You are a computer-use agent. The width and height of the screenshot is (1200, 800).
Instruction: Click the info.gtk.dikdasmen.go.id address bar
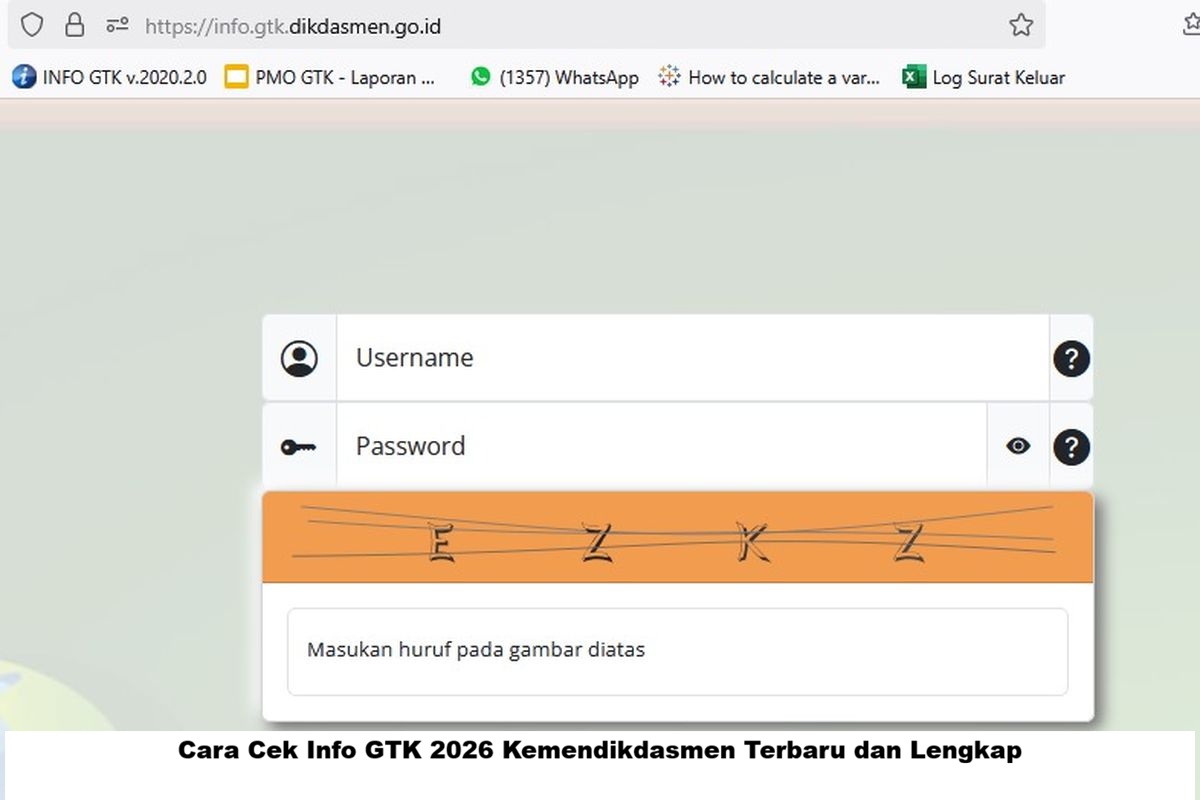560,26
